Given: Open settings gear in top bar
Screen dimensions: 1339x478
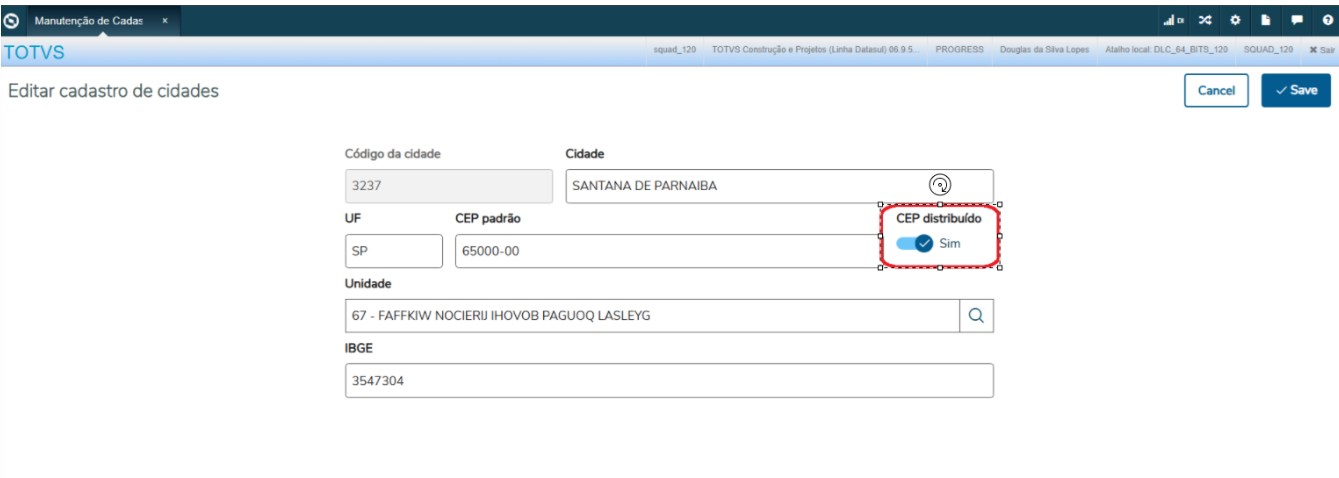Looking at the screenshot, I should click(x=1235, y=19).
